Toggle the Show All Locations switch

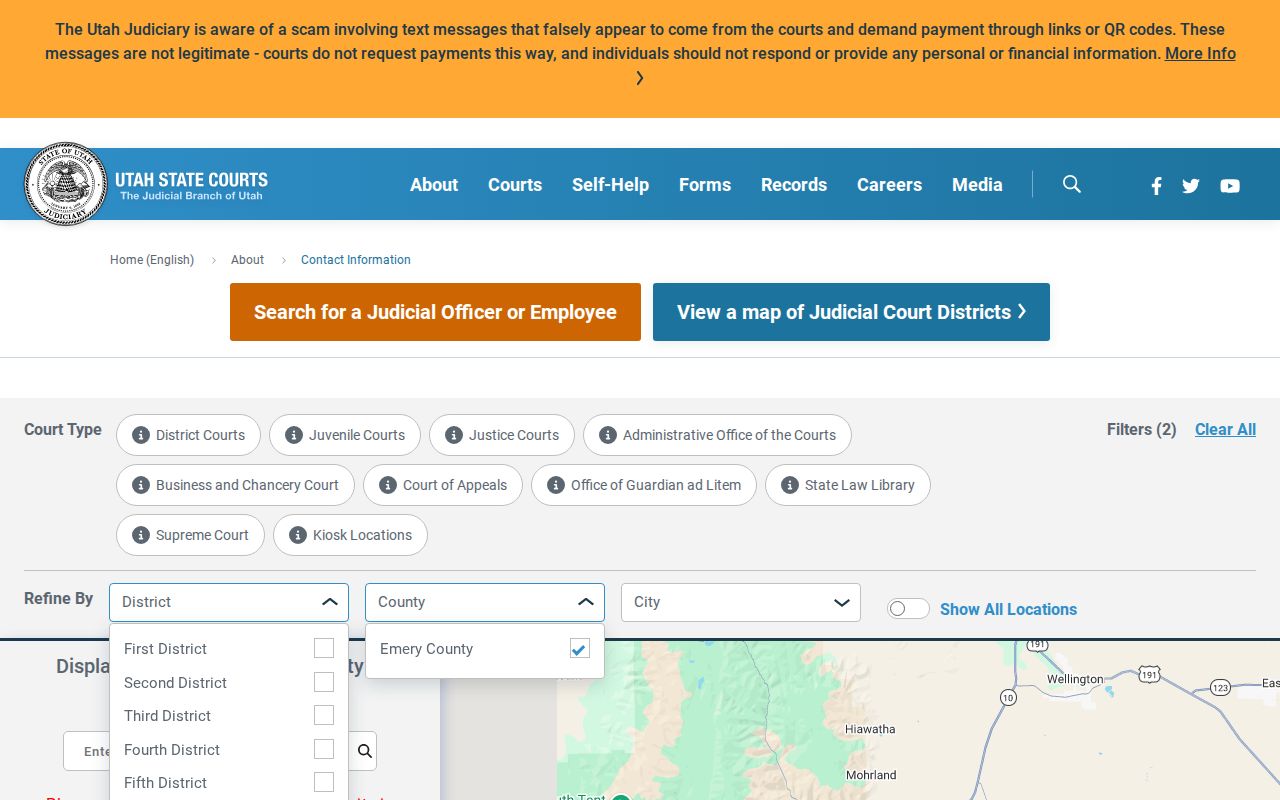[x=908, y=609]
